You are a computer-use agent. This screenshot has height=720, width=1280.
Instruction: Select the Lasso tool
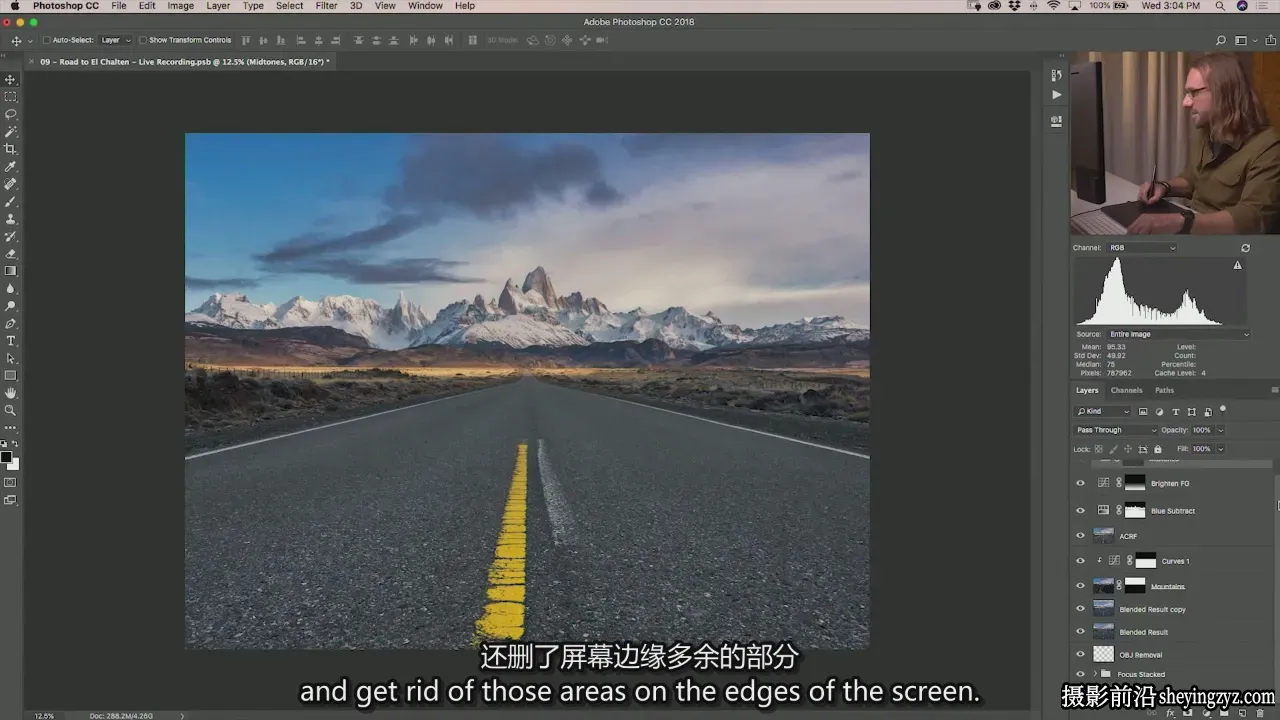11,114
